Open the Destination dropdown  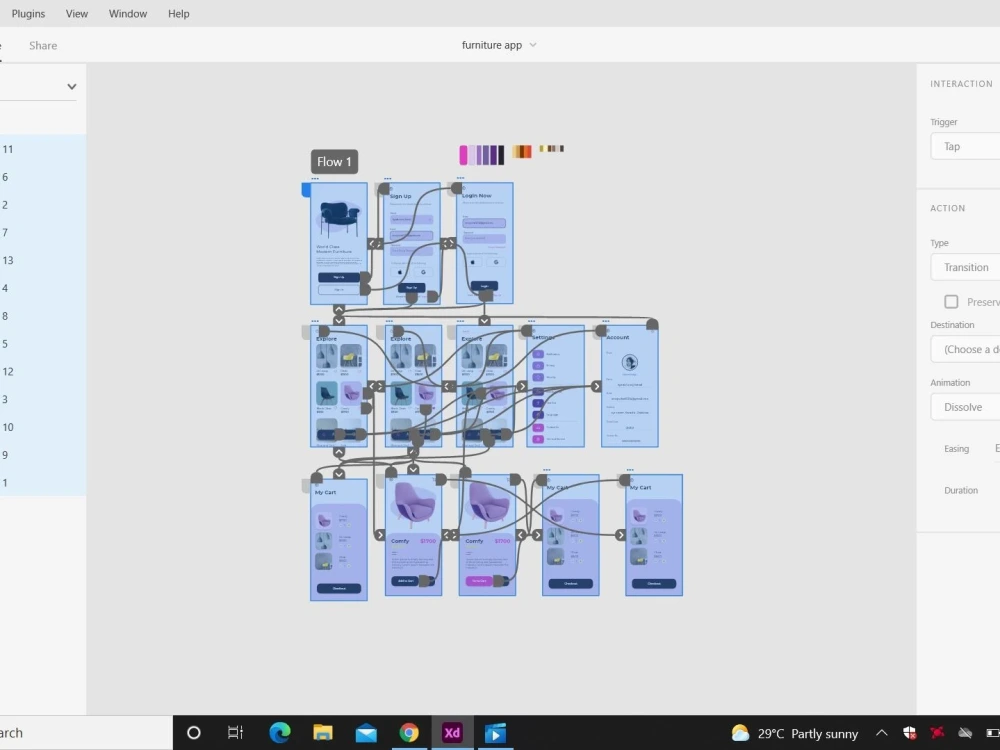[965, 349]
